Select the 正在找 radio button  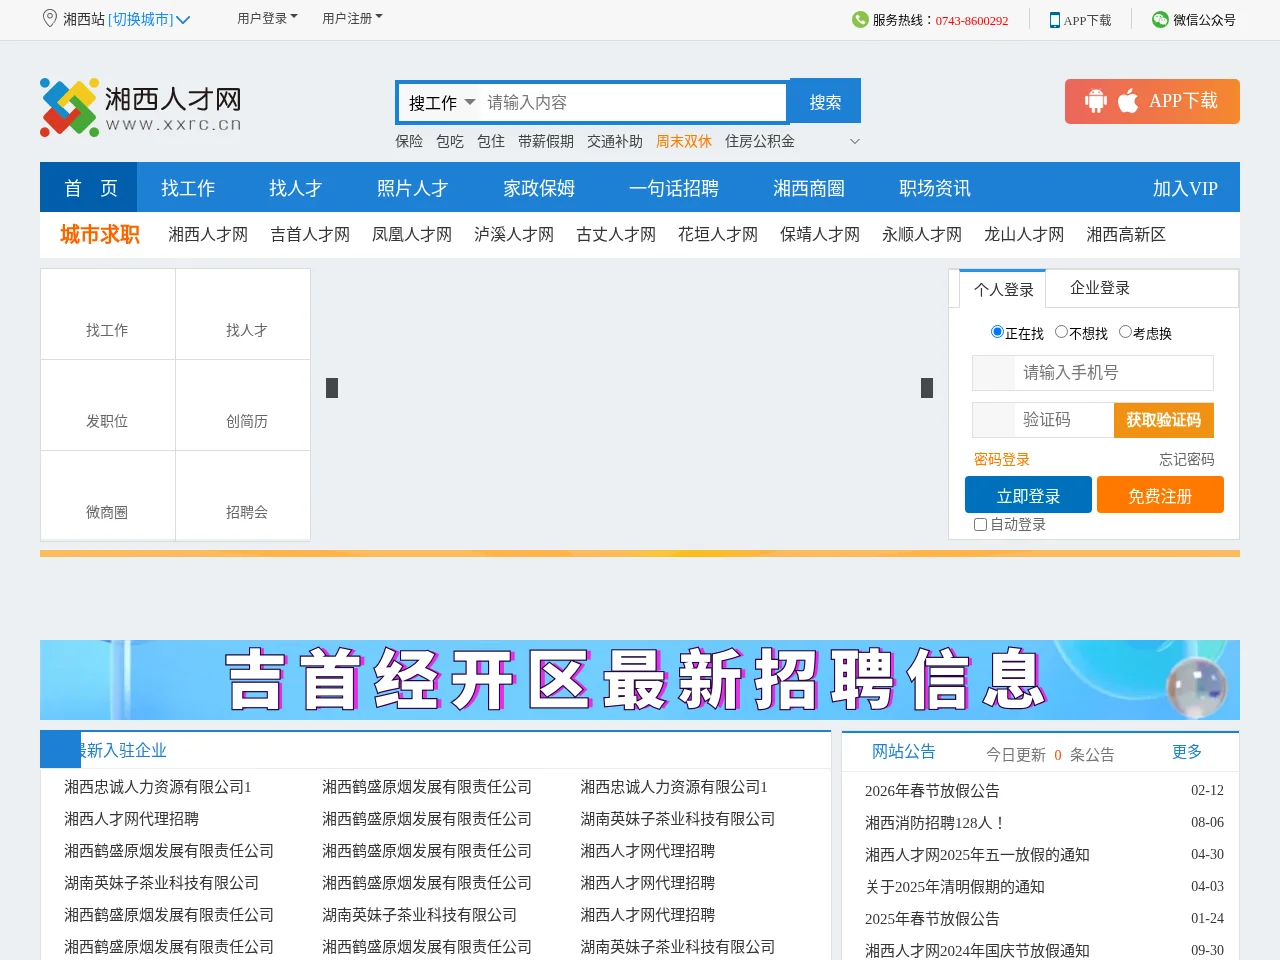(997, 332)
